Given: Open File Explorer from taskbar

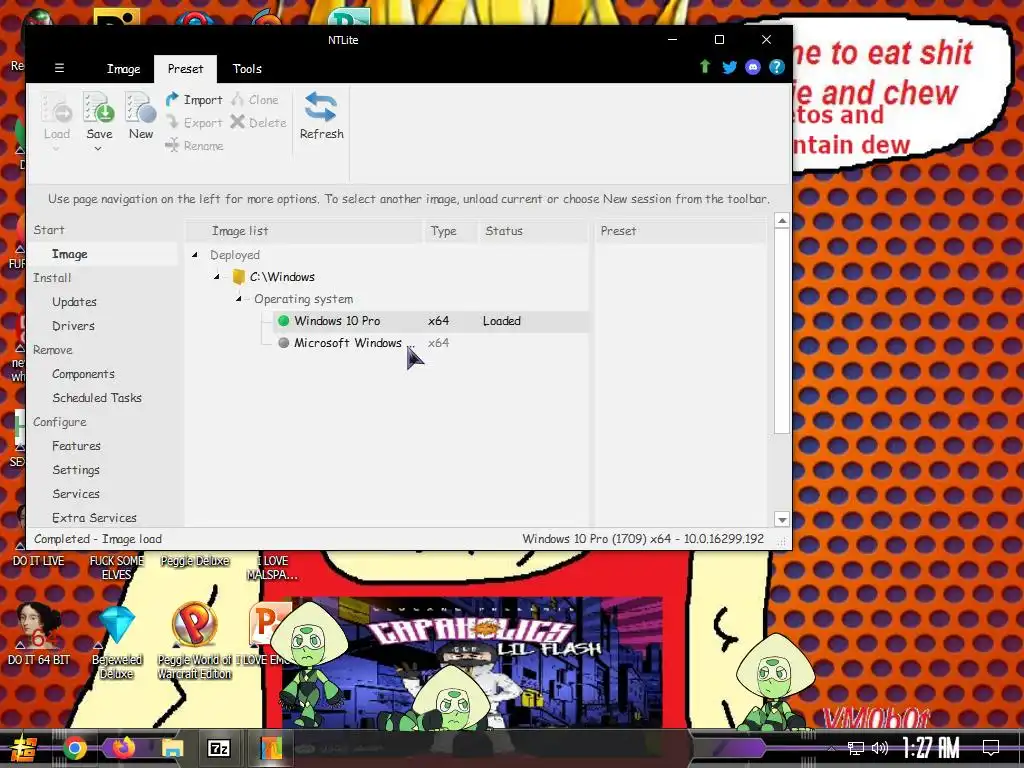Looking at the screenshot, I should click(x=172, y=748).
